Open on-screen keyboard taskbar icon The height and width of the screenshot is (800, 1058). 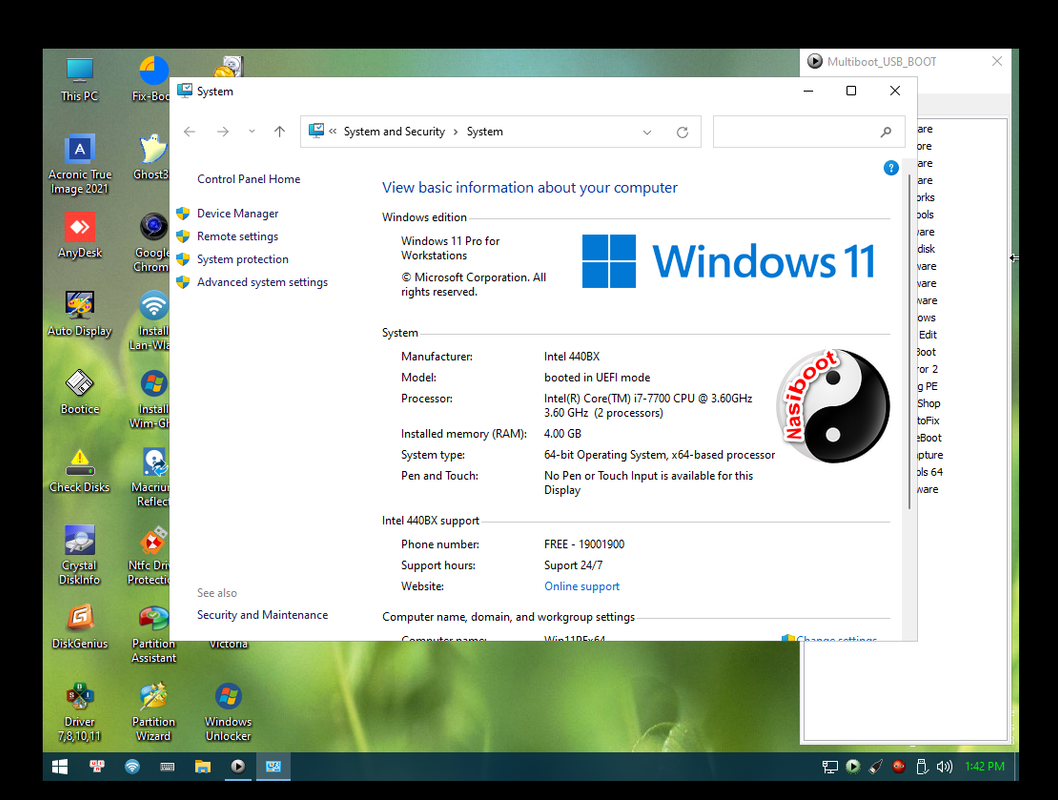(x=167, y=766)
